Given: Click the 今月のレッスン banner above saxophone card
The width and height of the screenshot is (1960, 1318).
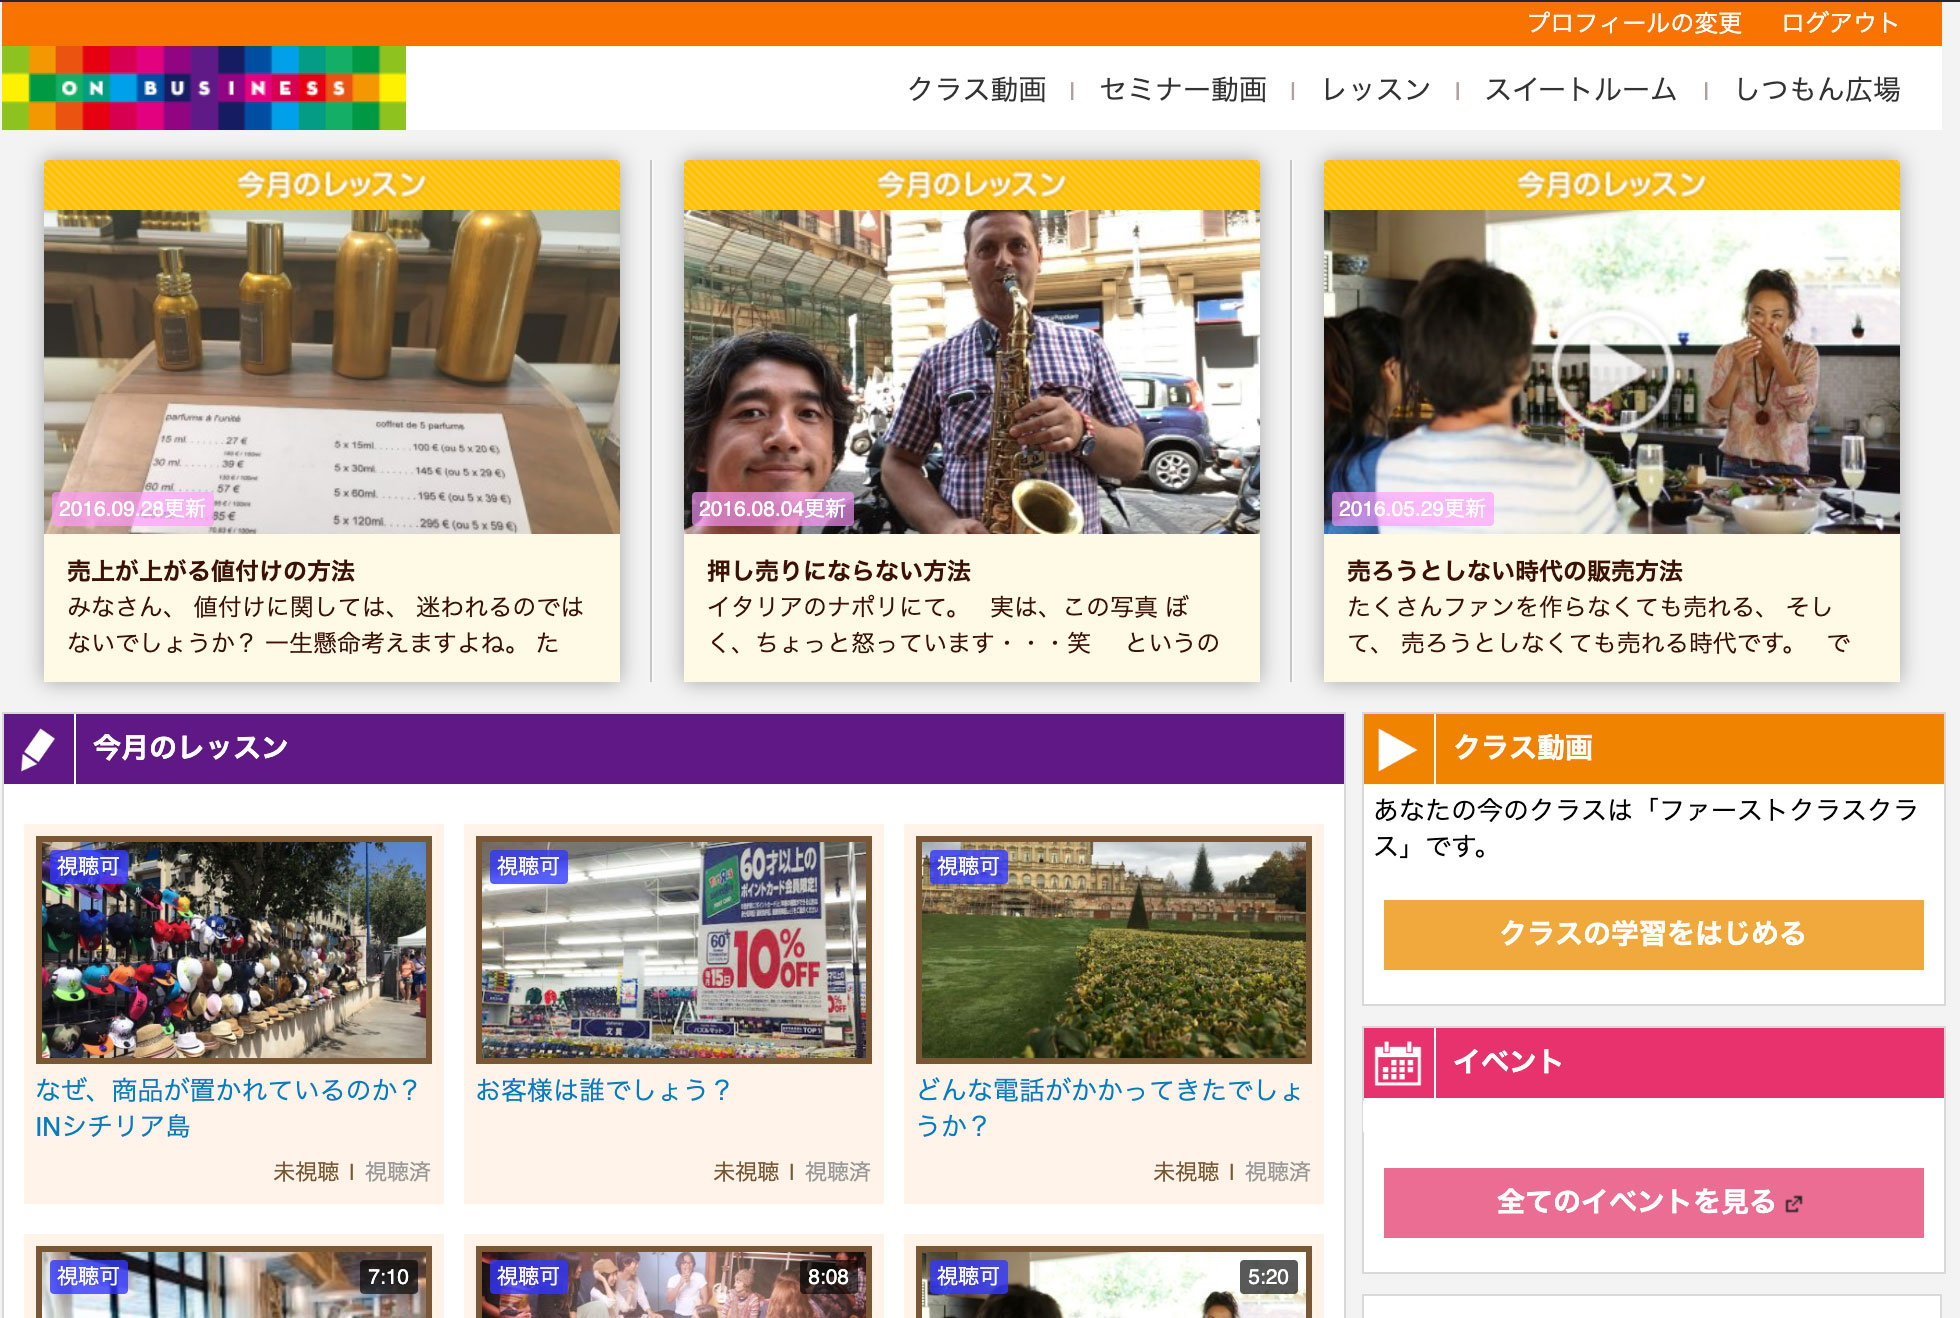Looking at the screenshot, I should [x=972, y=185].
